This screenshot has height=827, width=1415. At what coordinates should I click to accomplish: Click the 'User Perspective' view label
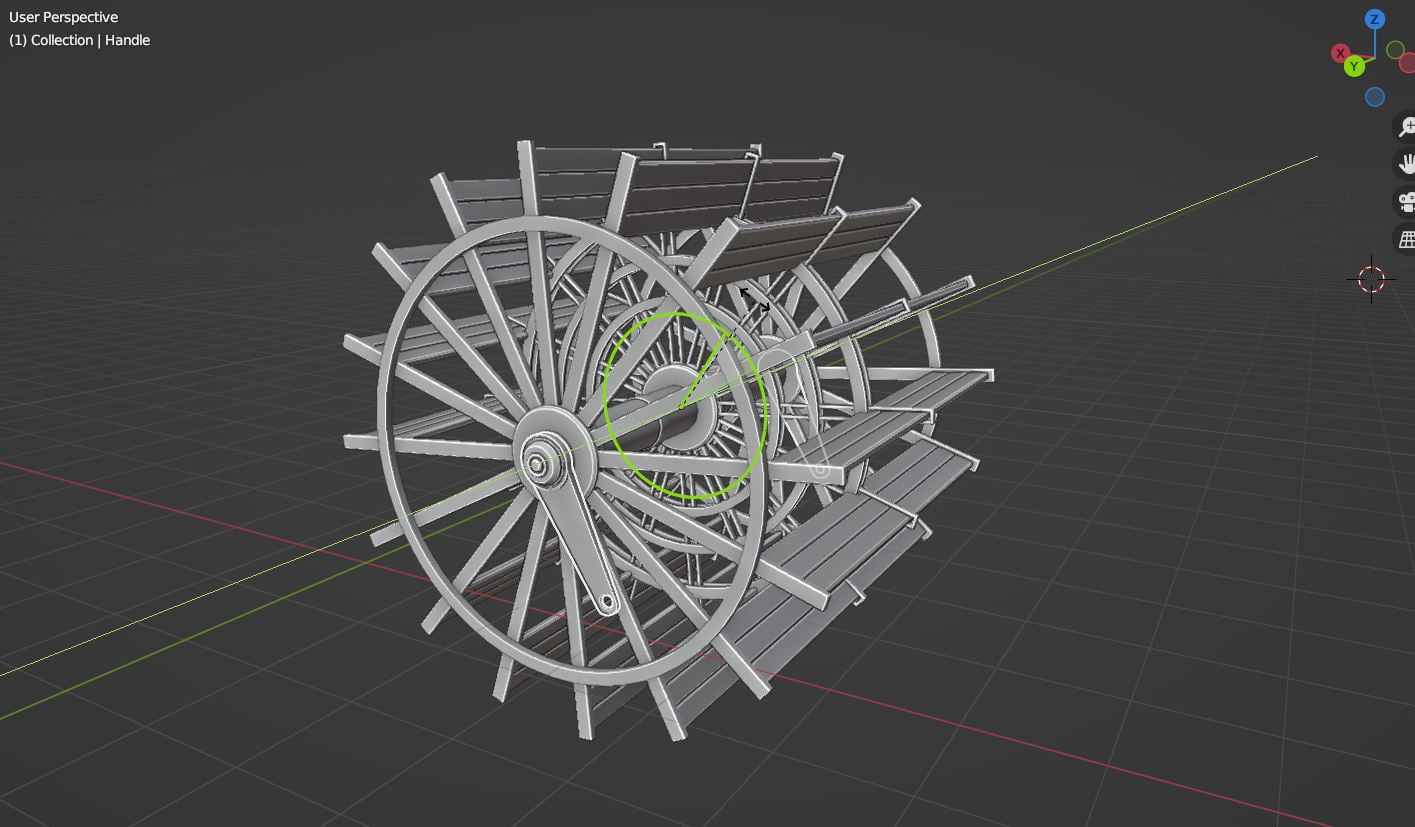(64, 17)
